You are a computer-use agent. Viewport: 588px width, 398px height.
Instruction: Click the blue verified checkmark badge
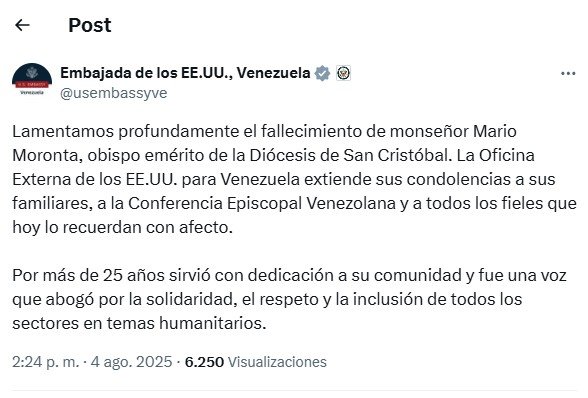click(322, 73)
